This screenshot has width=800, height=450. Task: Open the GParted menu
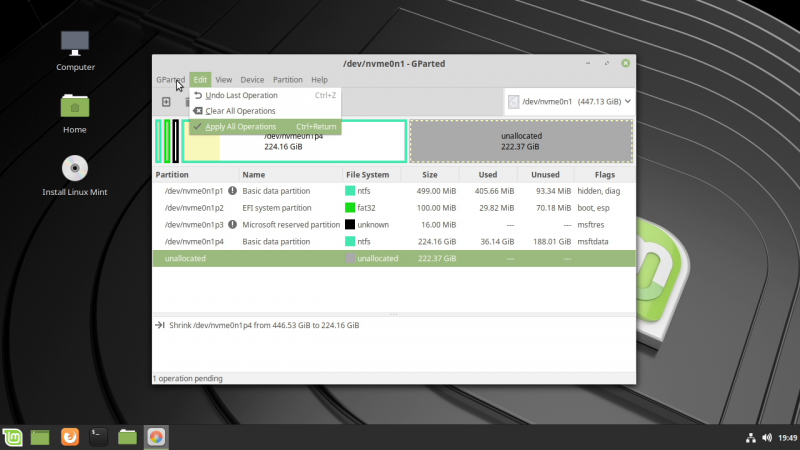click(170, 80)
